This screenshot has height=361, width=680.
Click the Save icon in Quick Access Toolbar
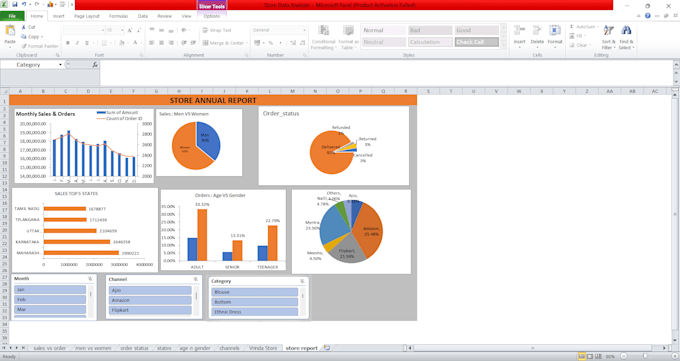[x=15, y=4]
